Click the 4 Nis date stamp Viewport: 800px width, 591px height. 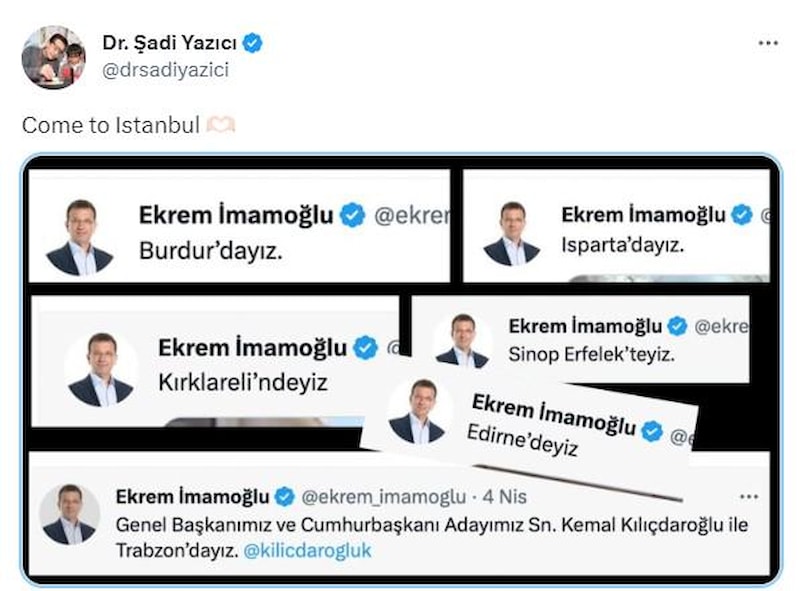505,497
